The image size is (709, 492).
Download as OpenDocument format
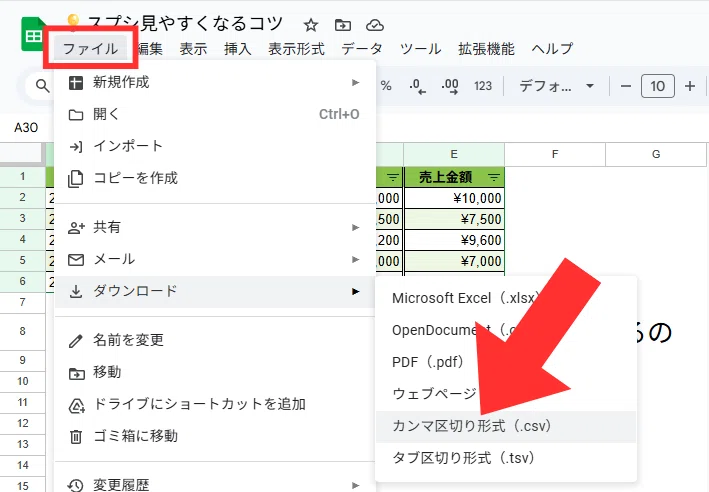506,330
